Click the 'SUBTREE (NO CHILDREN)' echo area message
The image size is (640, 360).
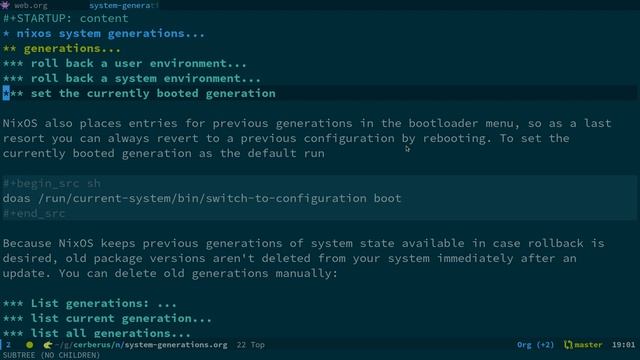coord(51,356)
